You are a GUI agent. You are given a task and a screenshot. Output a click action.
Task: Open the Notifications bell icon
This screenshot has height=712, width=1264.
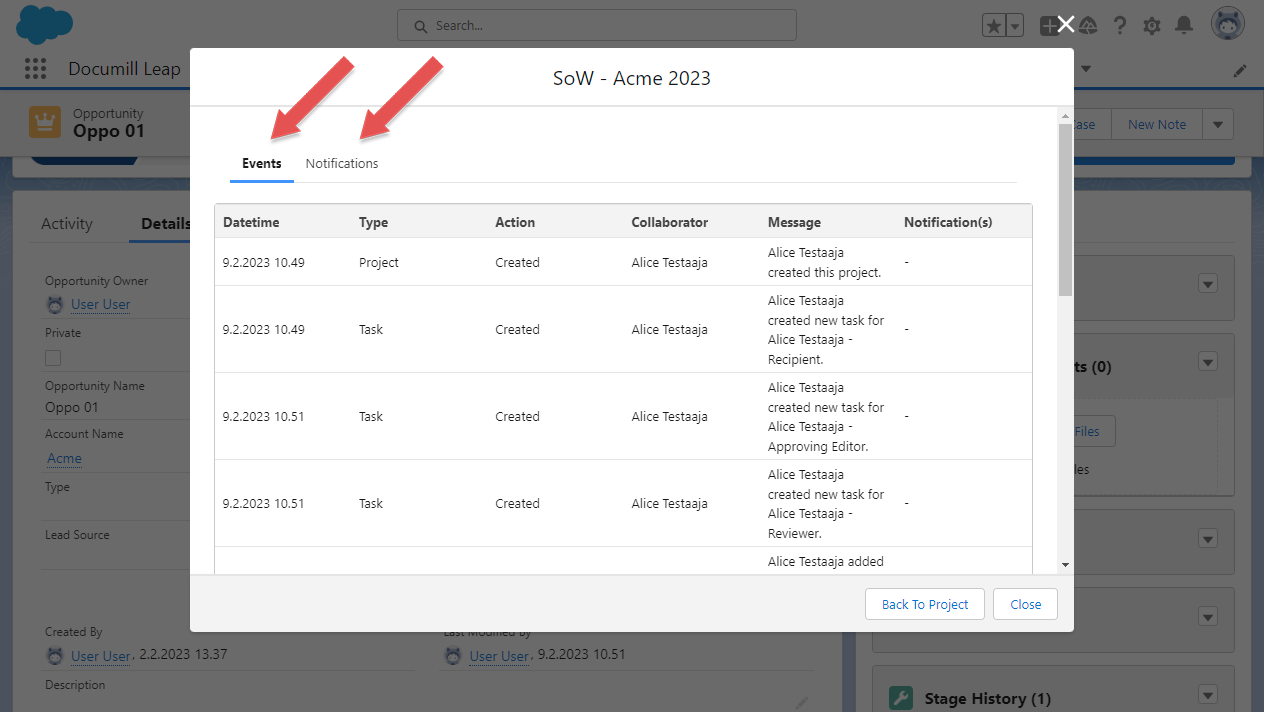click(x=1184, y=26)
